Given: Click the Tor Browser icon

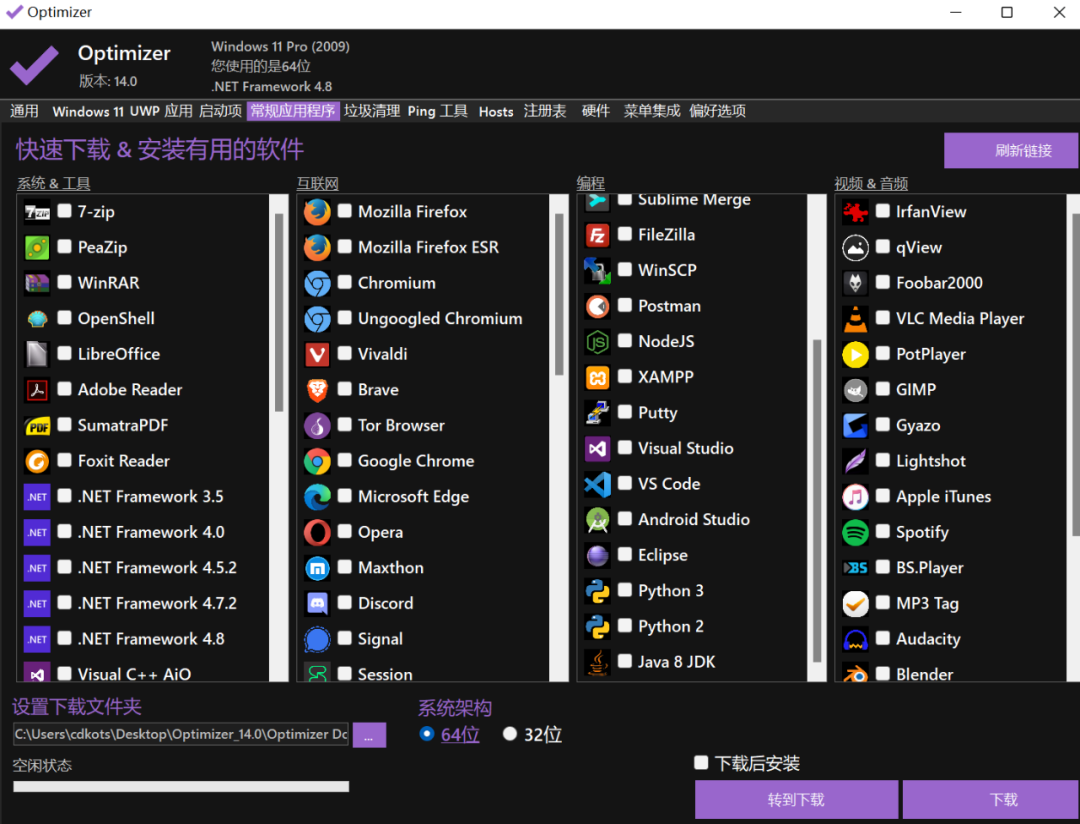Looking at the screenshot, I should [318, 426].
